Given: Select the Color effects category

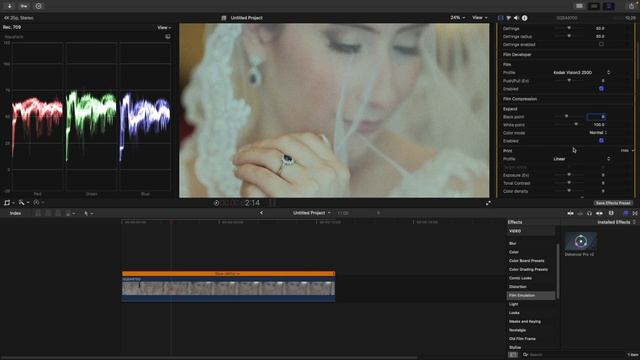Looking at the screenshot, I should point(514,252).
